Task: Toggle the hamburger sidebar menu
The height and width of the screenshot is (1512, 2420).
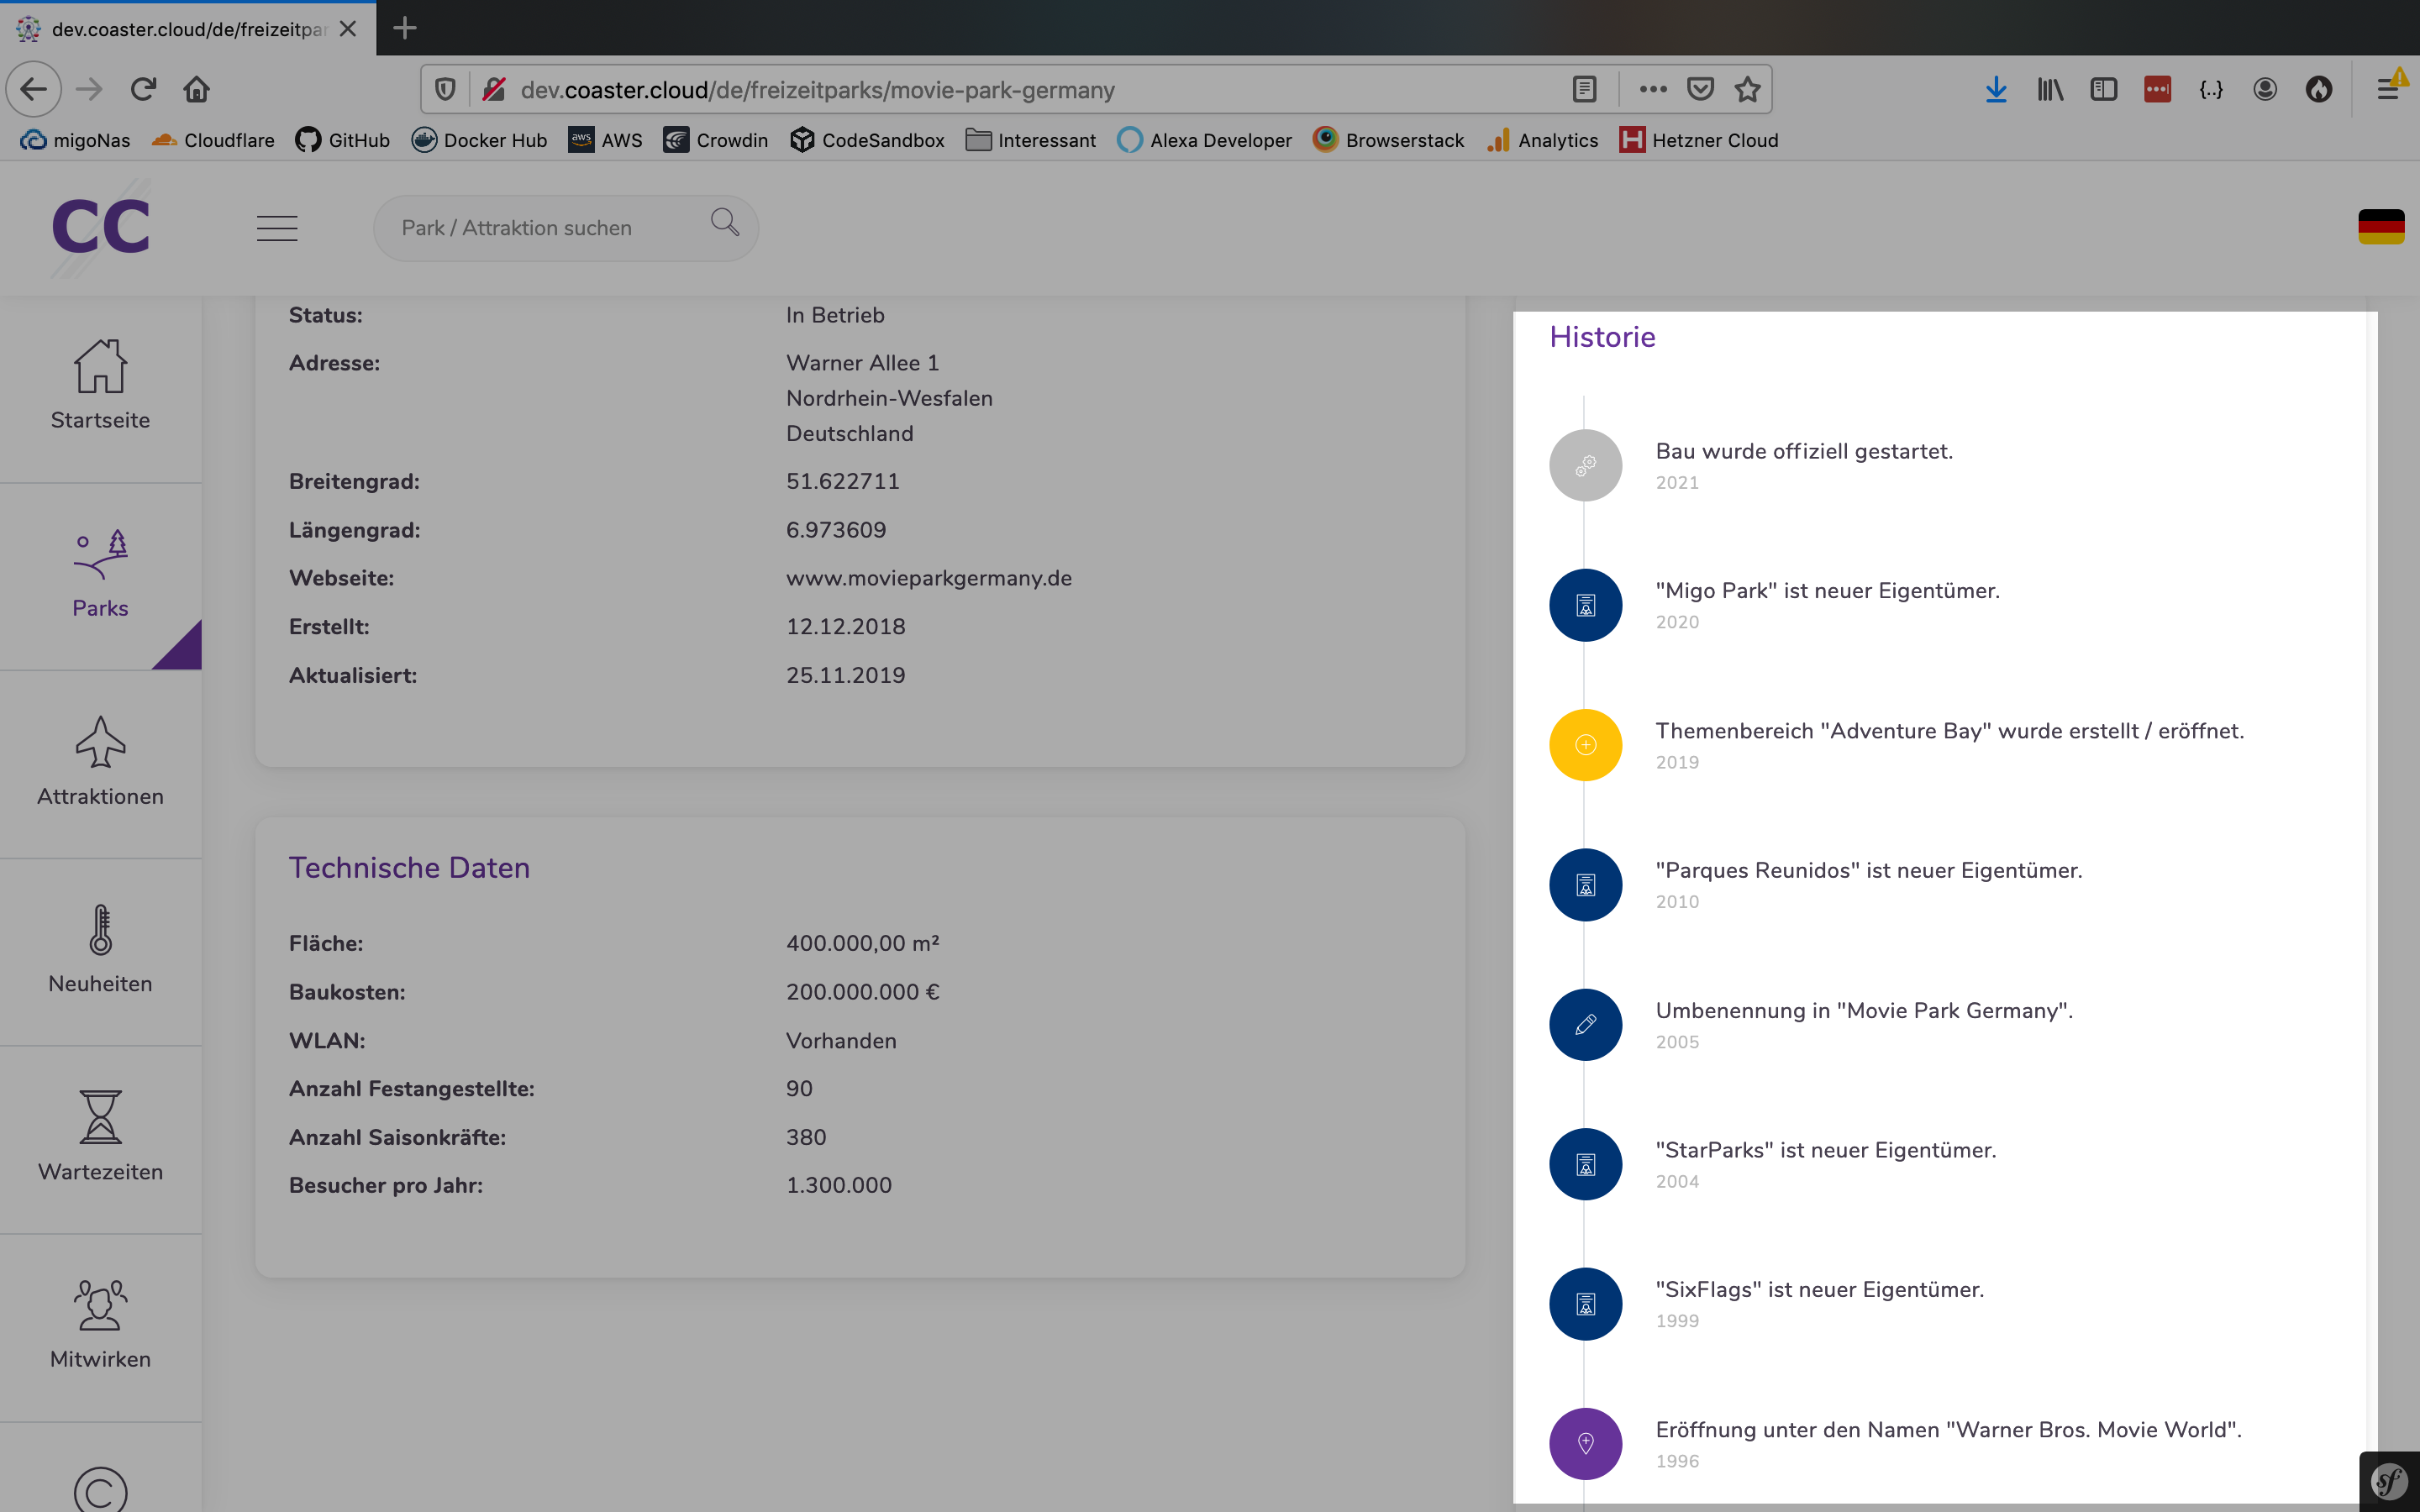Action: tap(277, 228)
